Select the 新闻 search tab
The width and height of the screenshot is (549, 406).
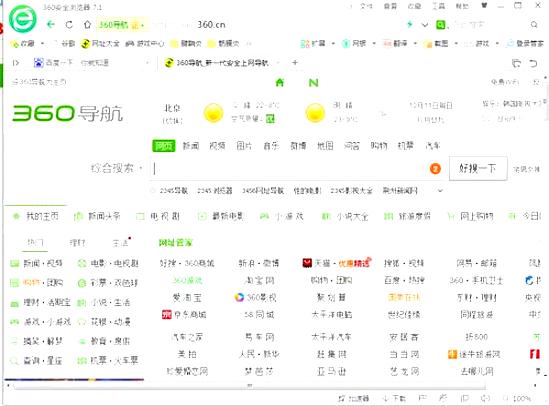tap(190, 146)
